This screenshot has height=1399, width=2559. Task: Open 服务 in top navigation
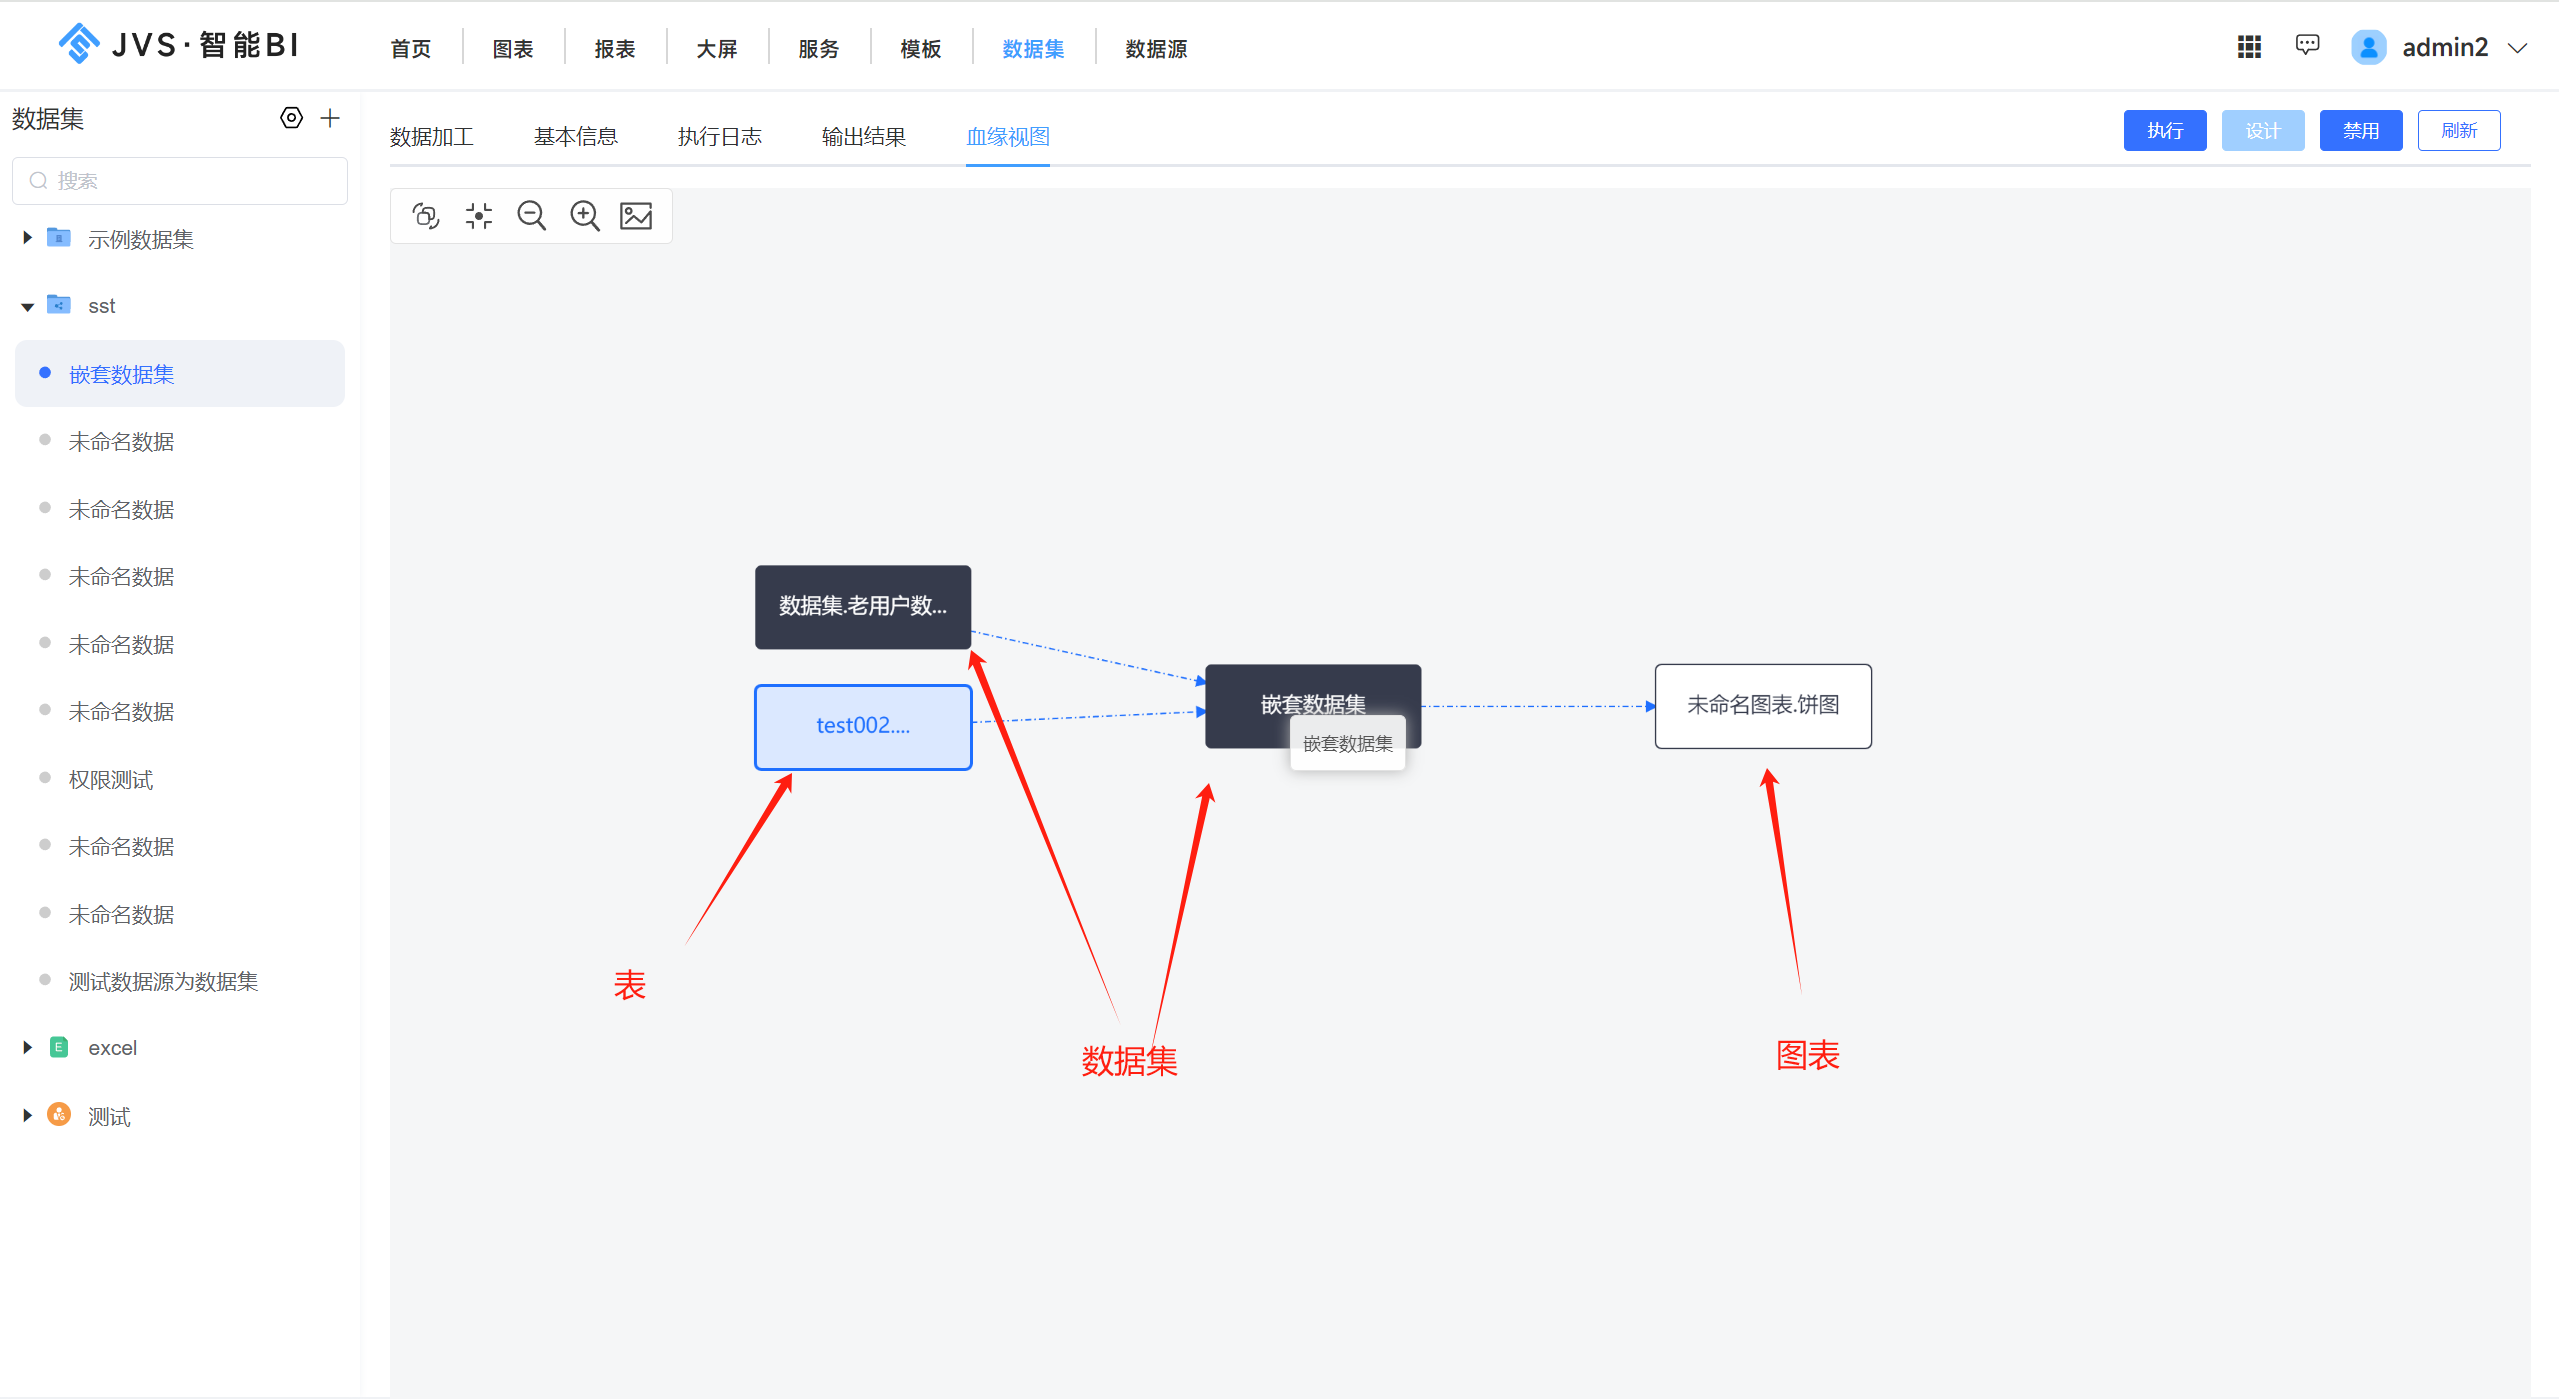[x=819, y=48]
